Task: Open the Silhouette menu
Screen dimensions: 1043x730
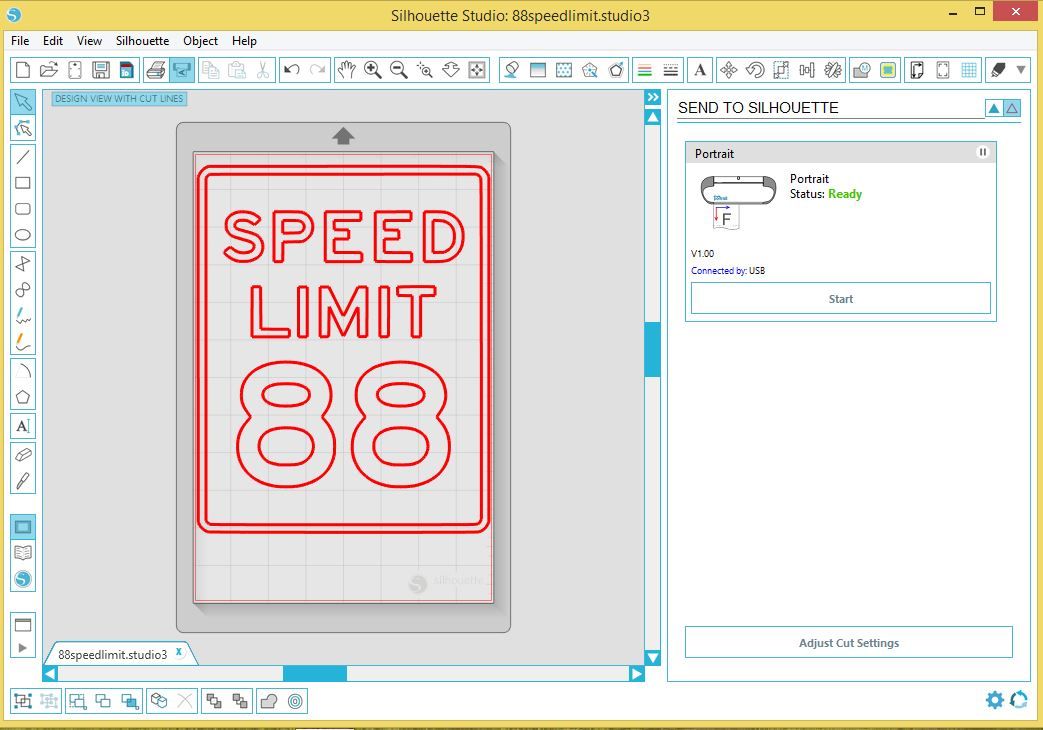Action: point(141,41)
